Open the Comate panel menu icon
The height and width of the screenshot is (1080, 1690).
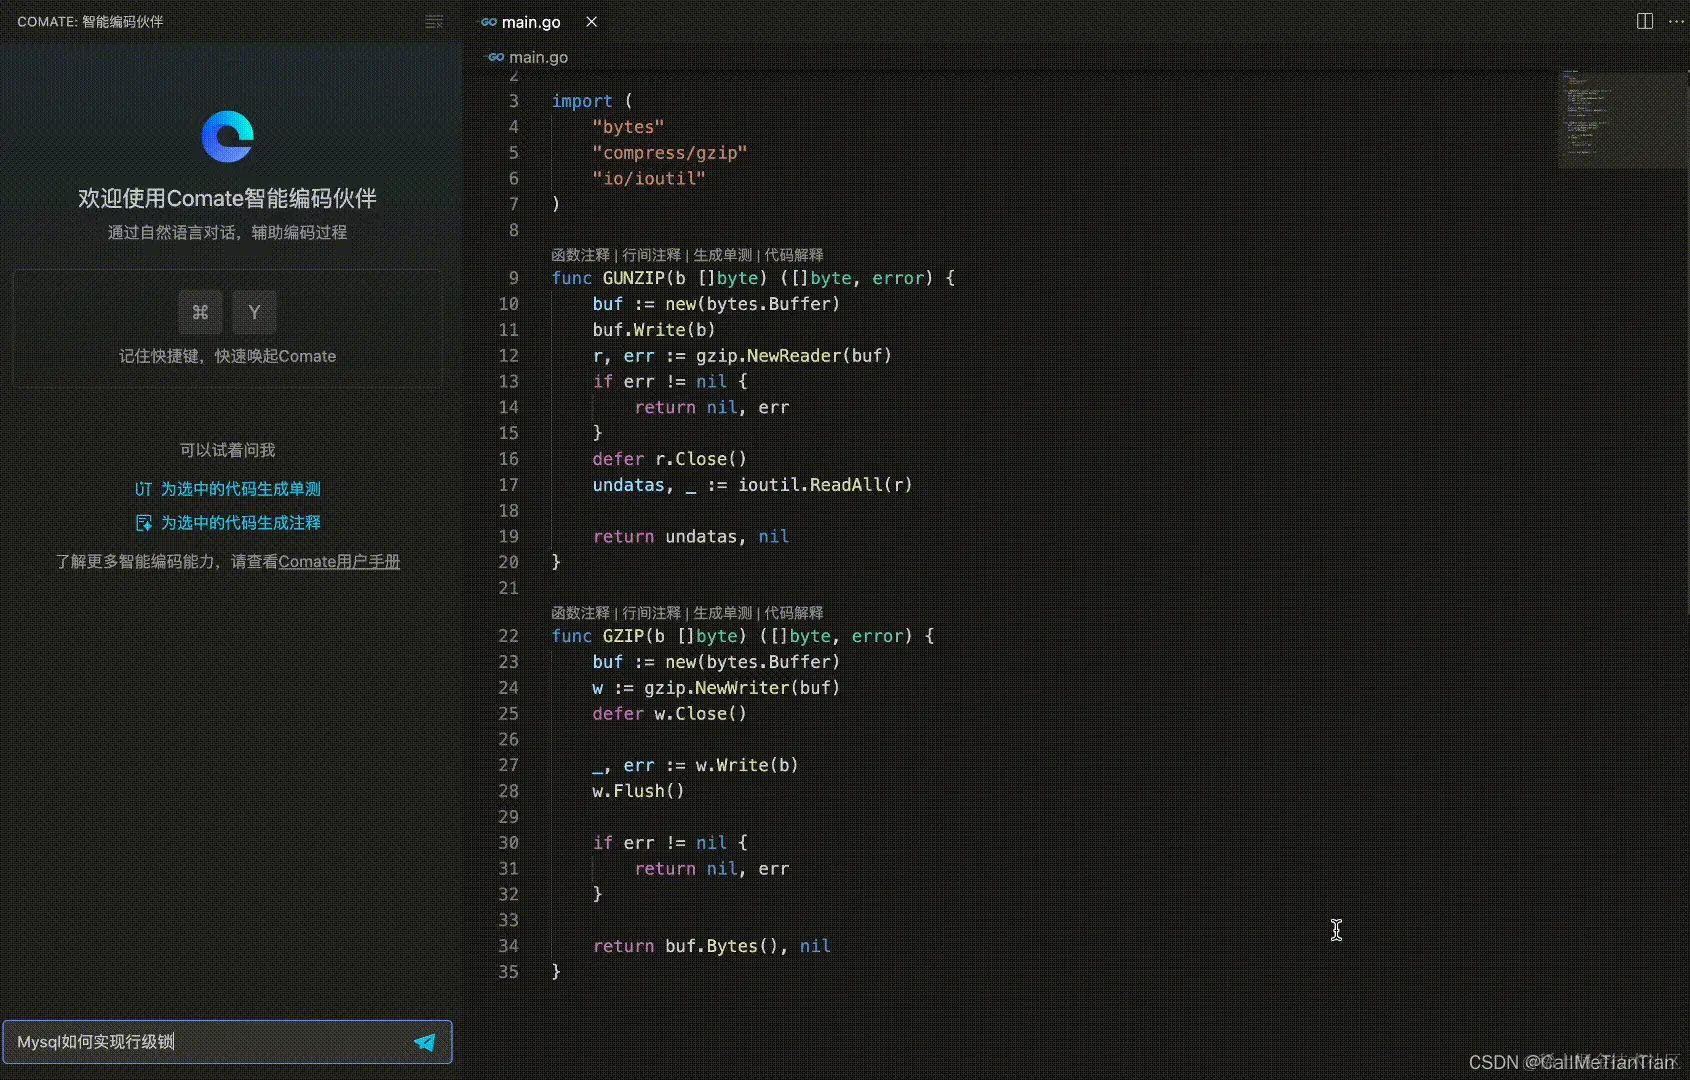[434, 22]
